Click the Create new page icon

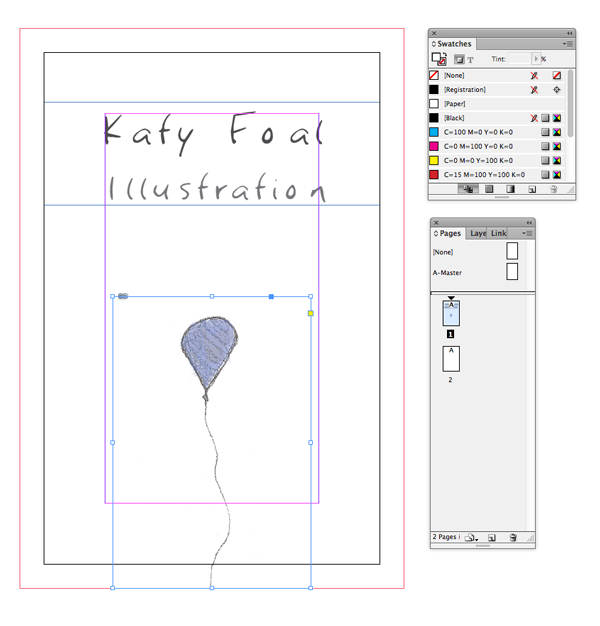pyautogui.click(x=492, y=538)
